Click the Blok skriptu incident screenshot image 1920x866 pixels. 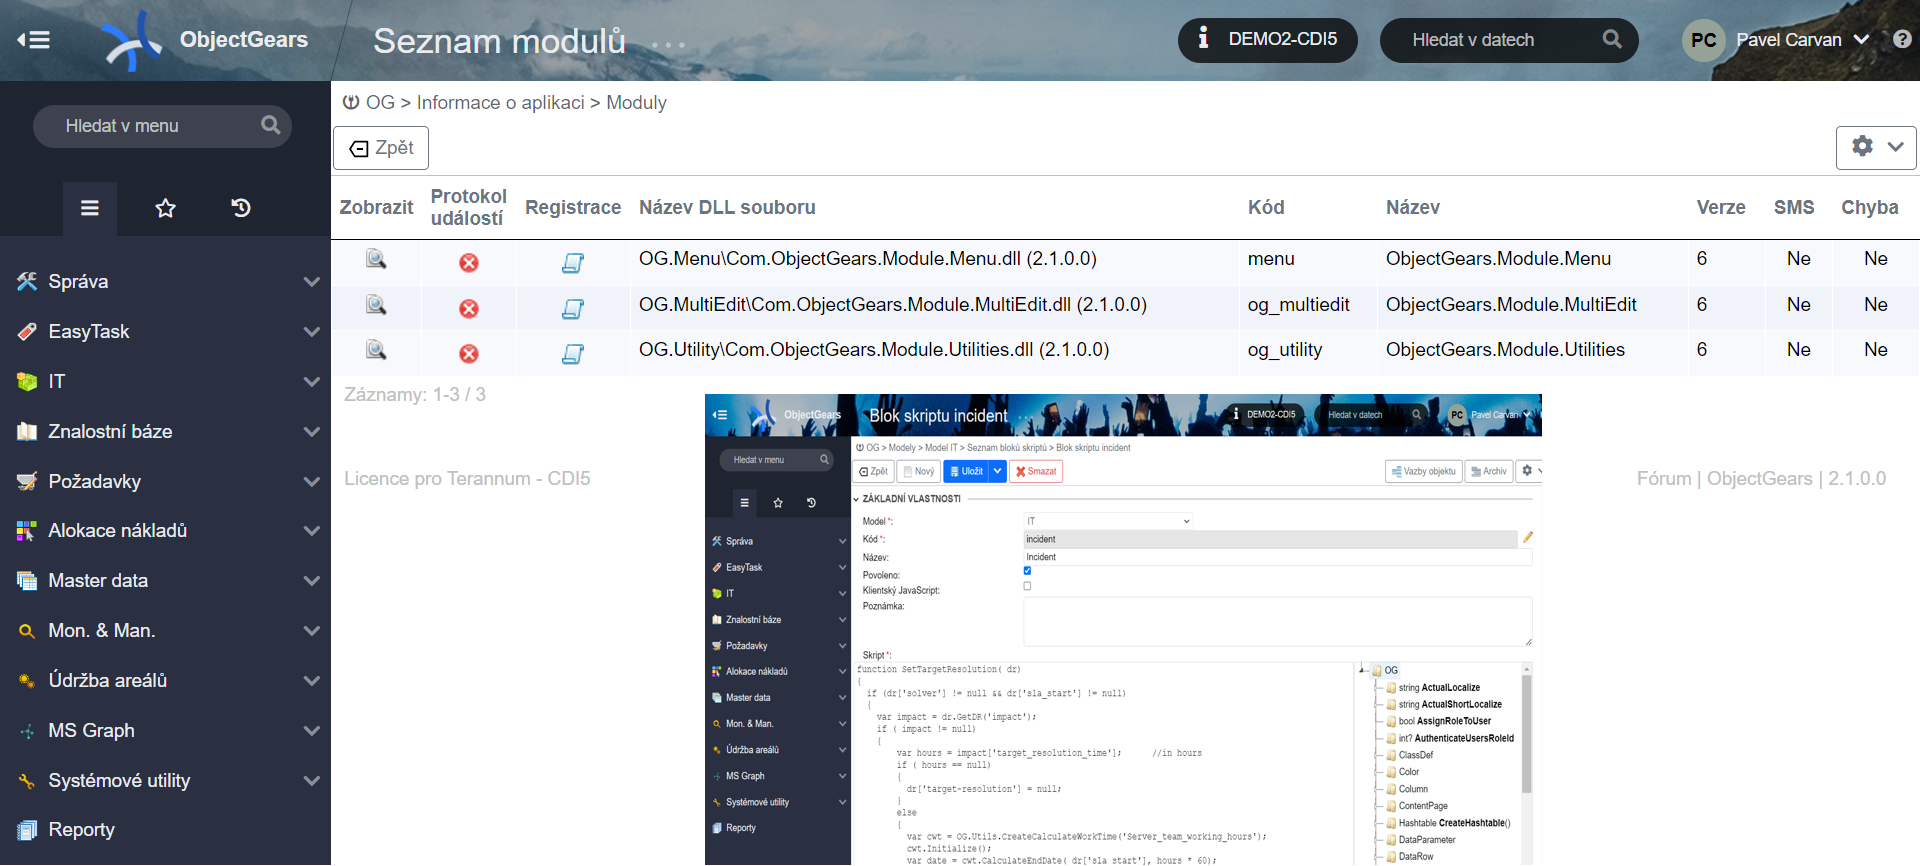coord(1123,630)
